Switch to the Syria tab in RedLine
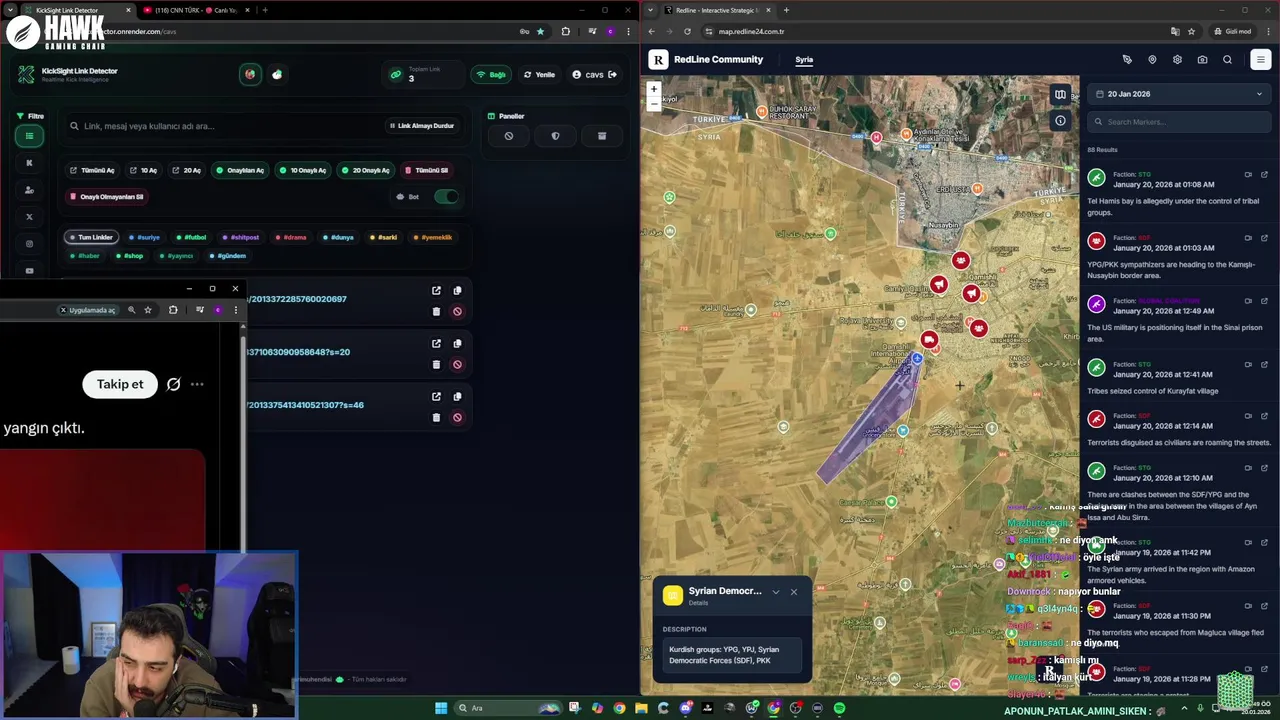The width and height of the screenshot is (1280, 720). click(804, 60)
